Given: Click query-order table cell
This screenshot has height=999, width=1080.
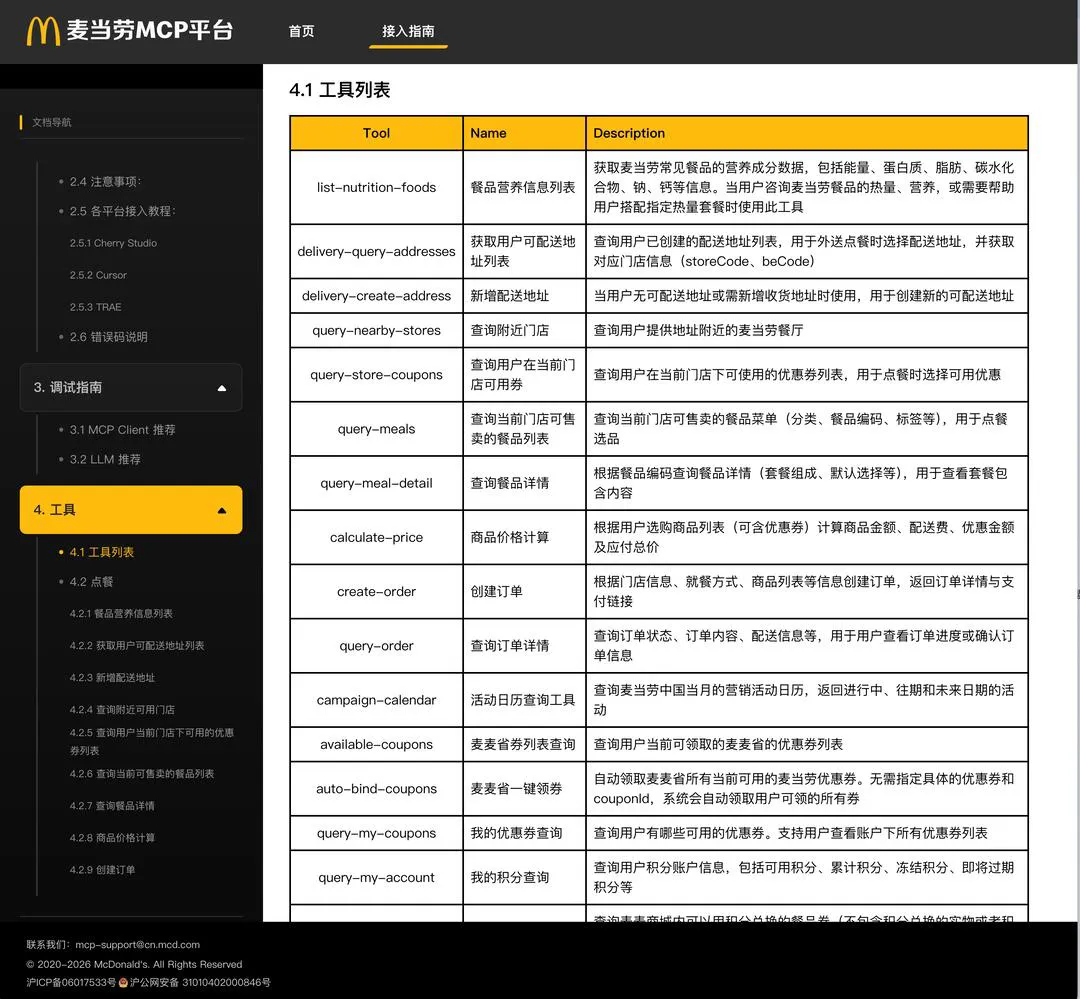Looking at the screenshot, I should 376,646.
